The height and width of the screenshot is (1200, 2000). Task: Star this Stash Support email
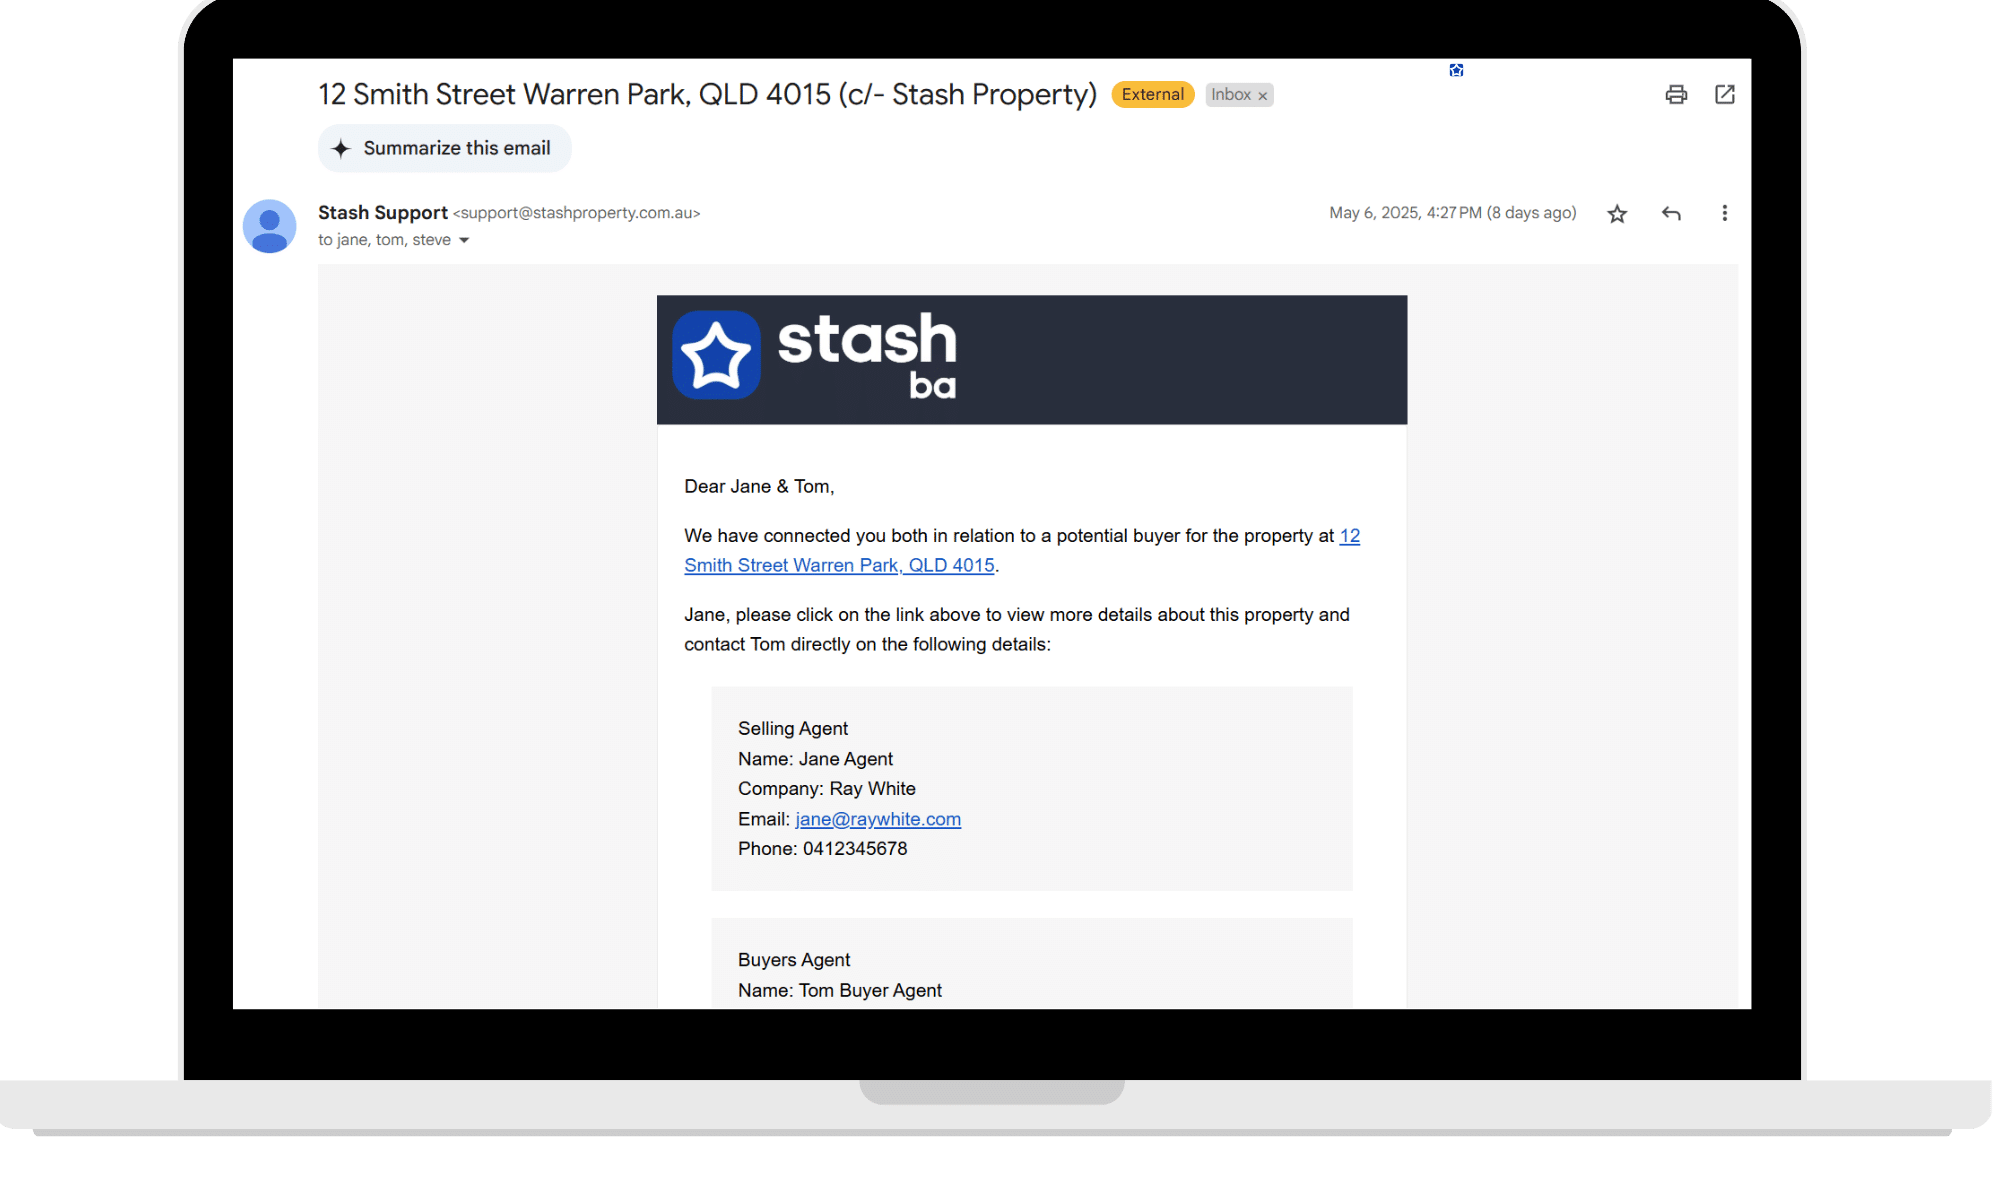(1617, 213)
